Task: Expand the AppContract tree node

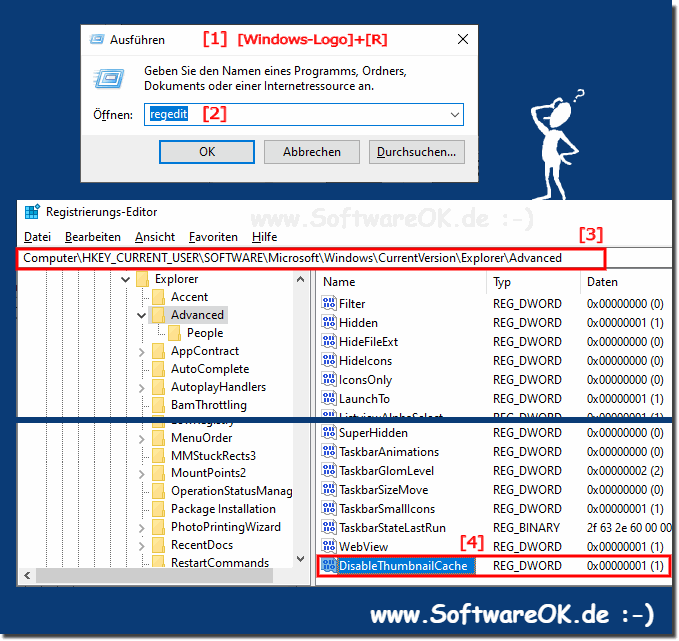Action: click(x=142, y=352)
